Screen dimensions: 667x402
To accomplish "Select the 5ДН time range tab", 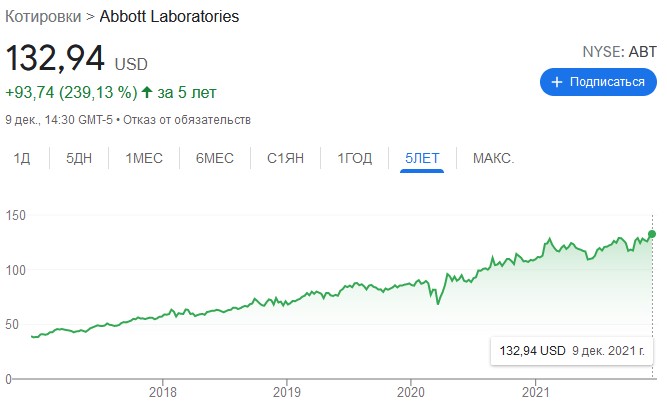I will [x=79, y=158].
